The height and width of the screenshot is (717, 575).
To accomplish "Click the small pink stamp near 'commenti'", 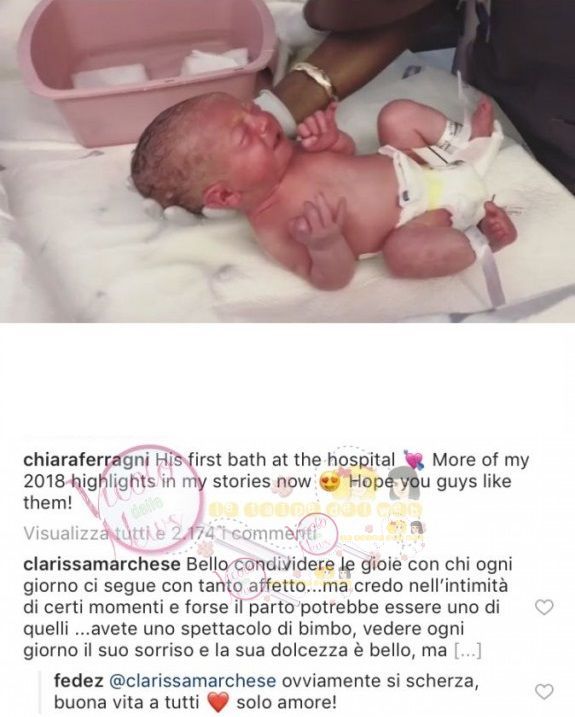I will point(317,533).
